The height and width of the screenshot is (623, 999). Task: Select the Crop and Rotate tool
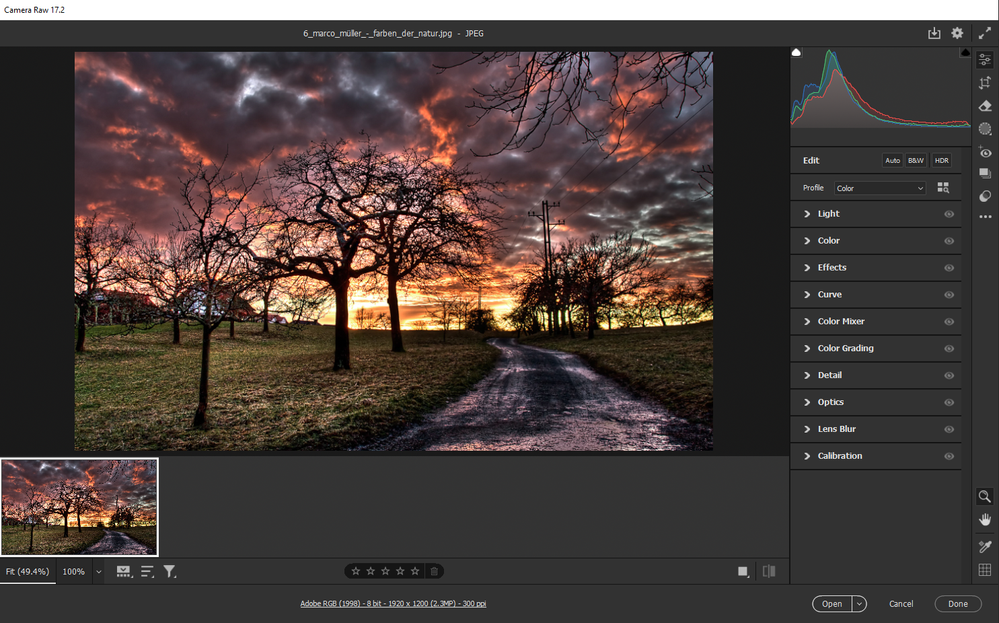(985, 83)
